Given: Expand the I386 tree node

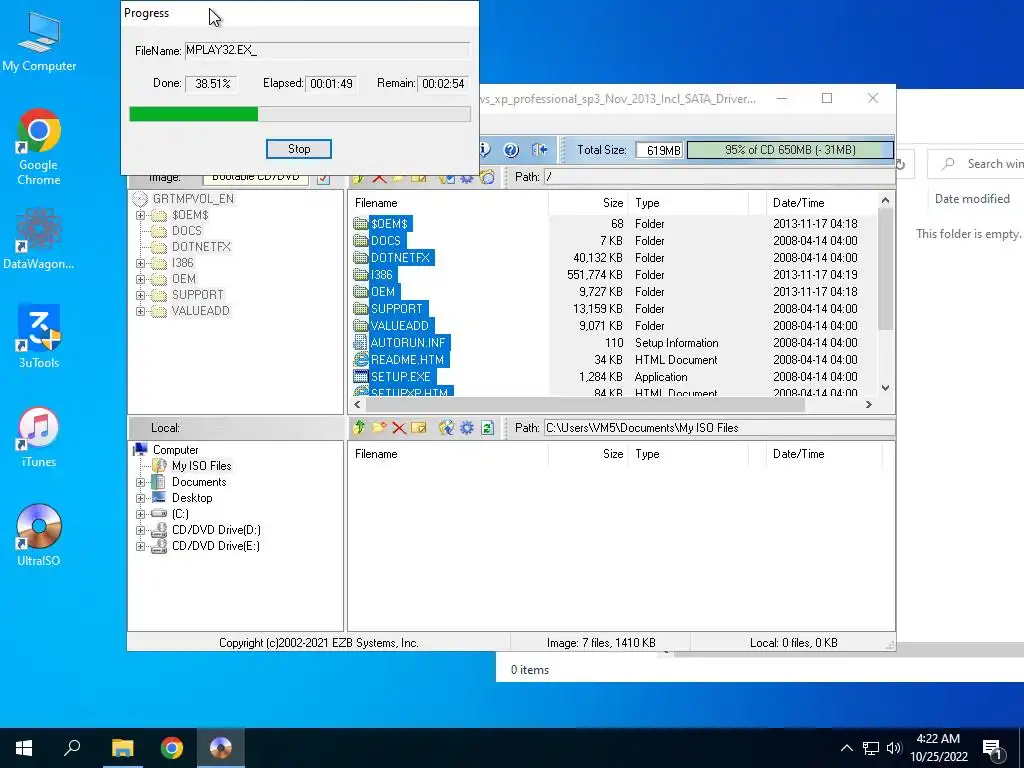Looking at the screenshot, I should click(x=140, y=263).
